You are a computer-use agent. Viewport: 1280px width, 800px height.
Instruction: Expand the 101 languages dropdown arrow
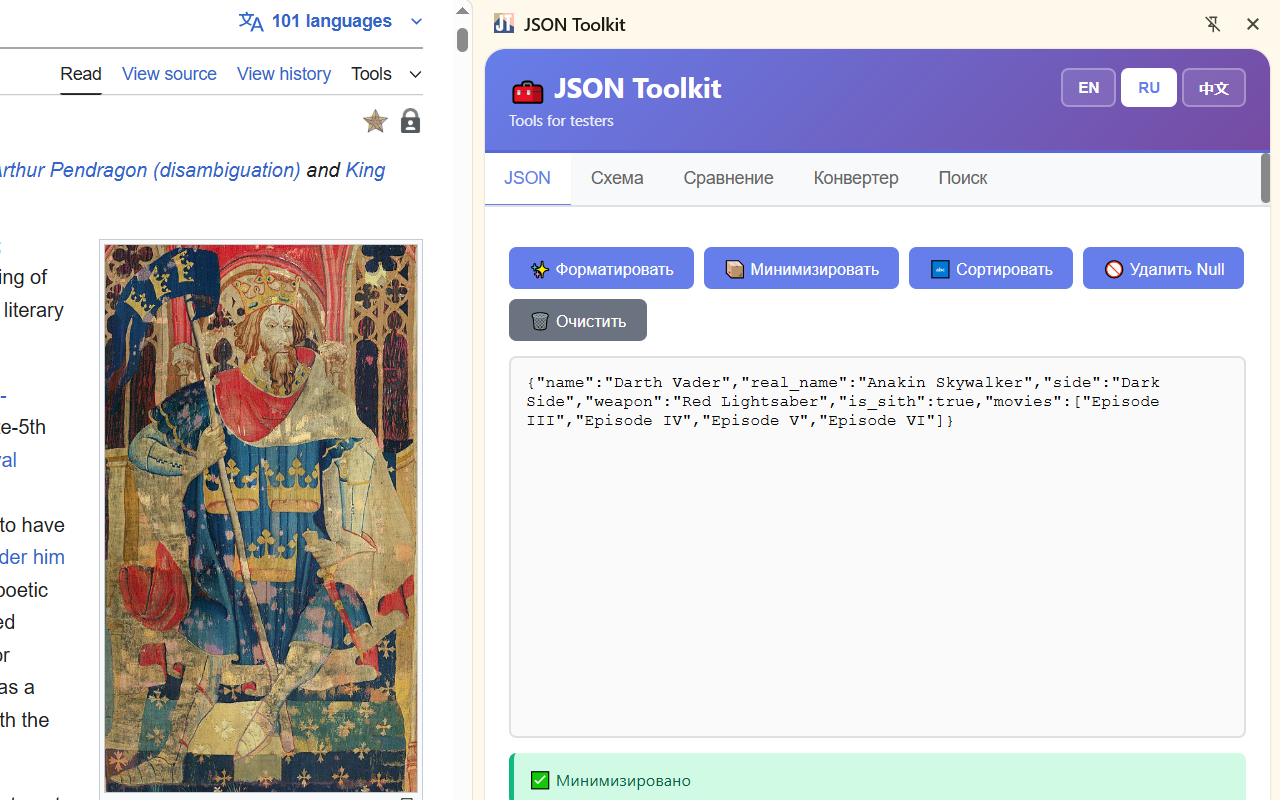pos(416,22)
